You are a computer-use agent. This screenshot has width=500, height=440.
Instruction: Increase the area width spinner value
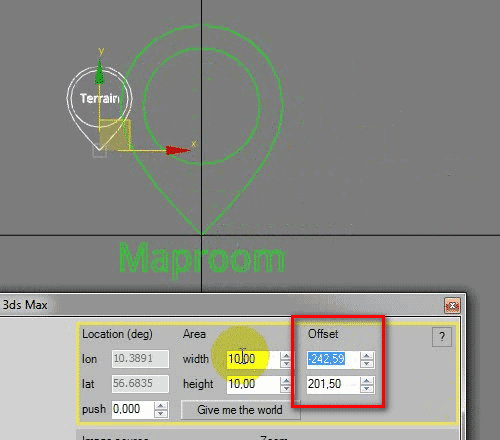[286, 356]
